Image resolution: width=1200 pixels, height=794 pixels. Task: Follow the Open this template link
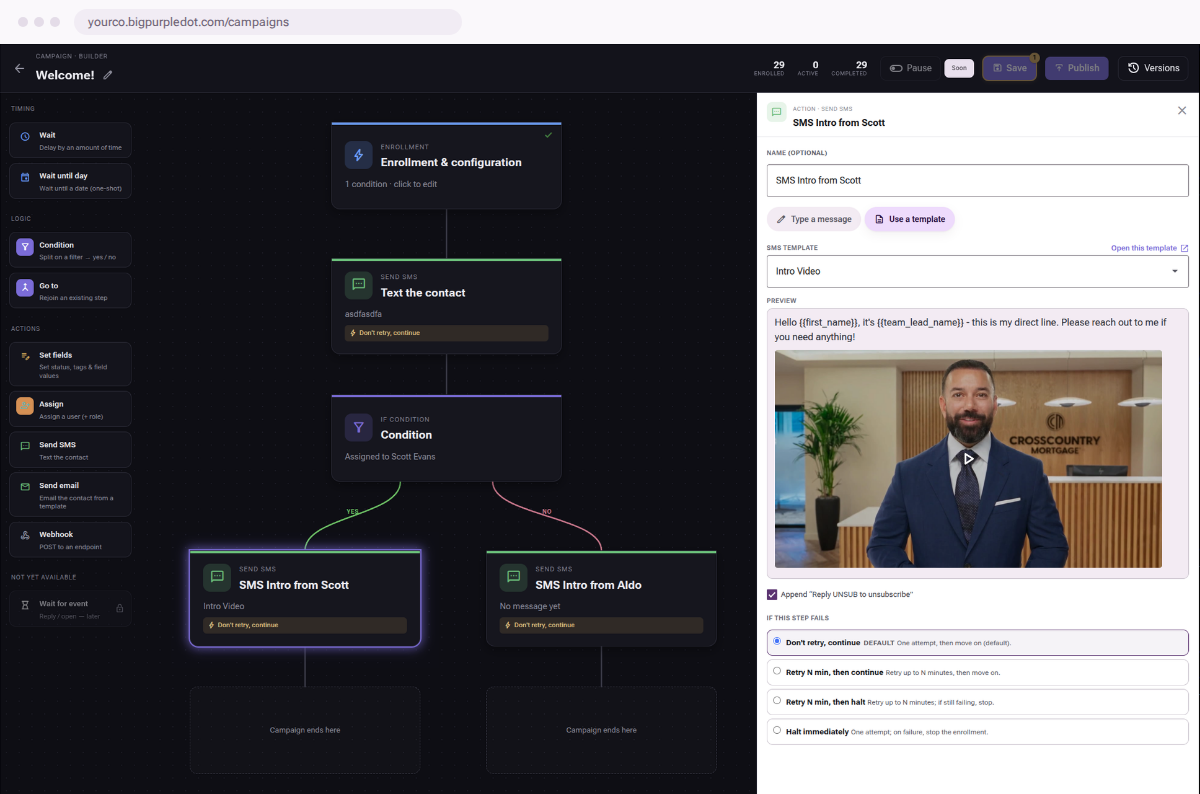click(1149, 248)
